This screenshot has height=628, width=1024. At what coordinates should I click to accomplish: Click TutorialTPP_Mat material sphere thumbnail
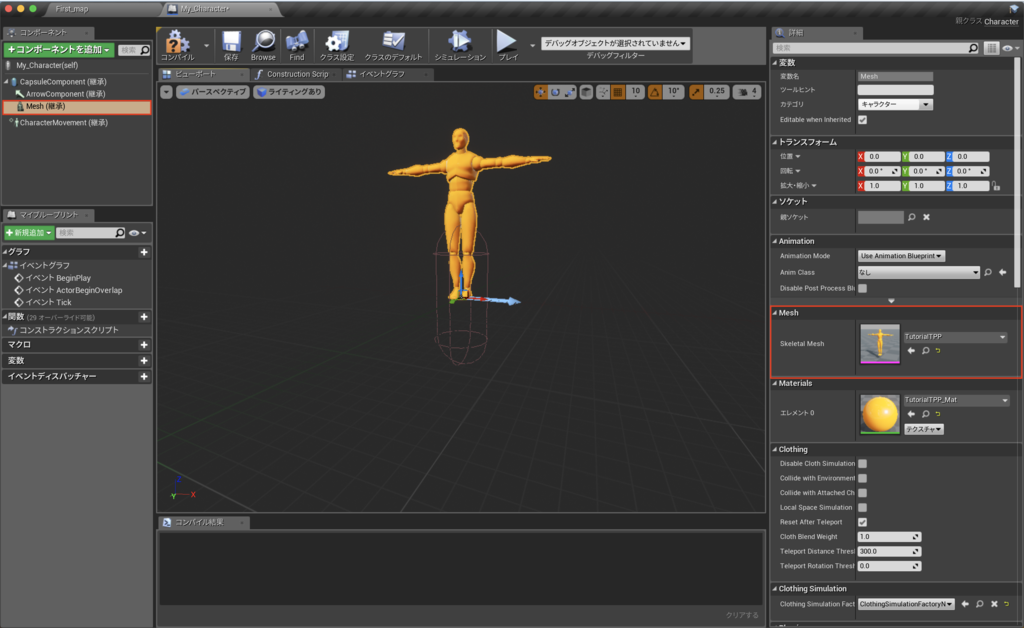pos(880,414)
